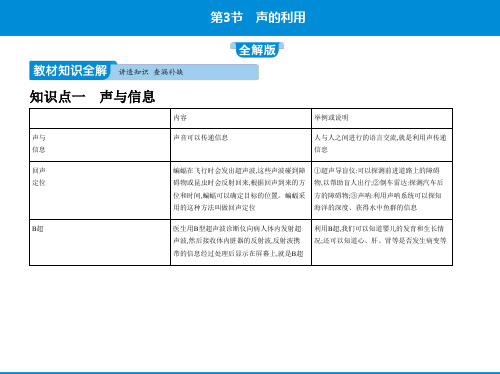This screenshot has width=500, height=374.
Task: Click the 内容 column header cell
Action: (x=241, y=118)
